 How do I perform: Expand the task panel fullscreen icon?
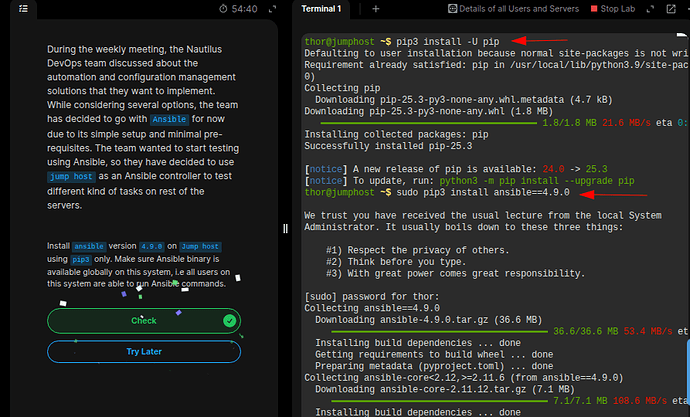click(x=272, y=9)
